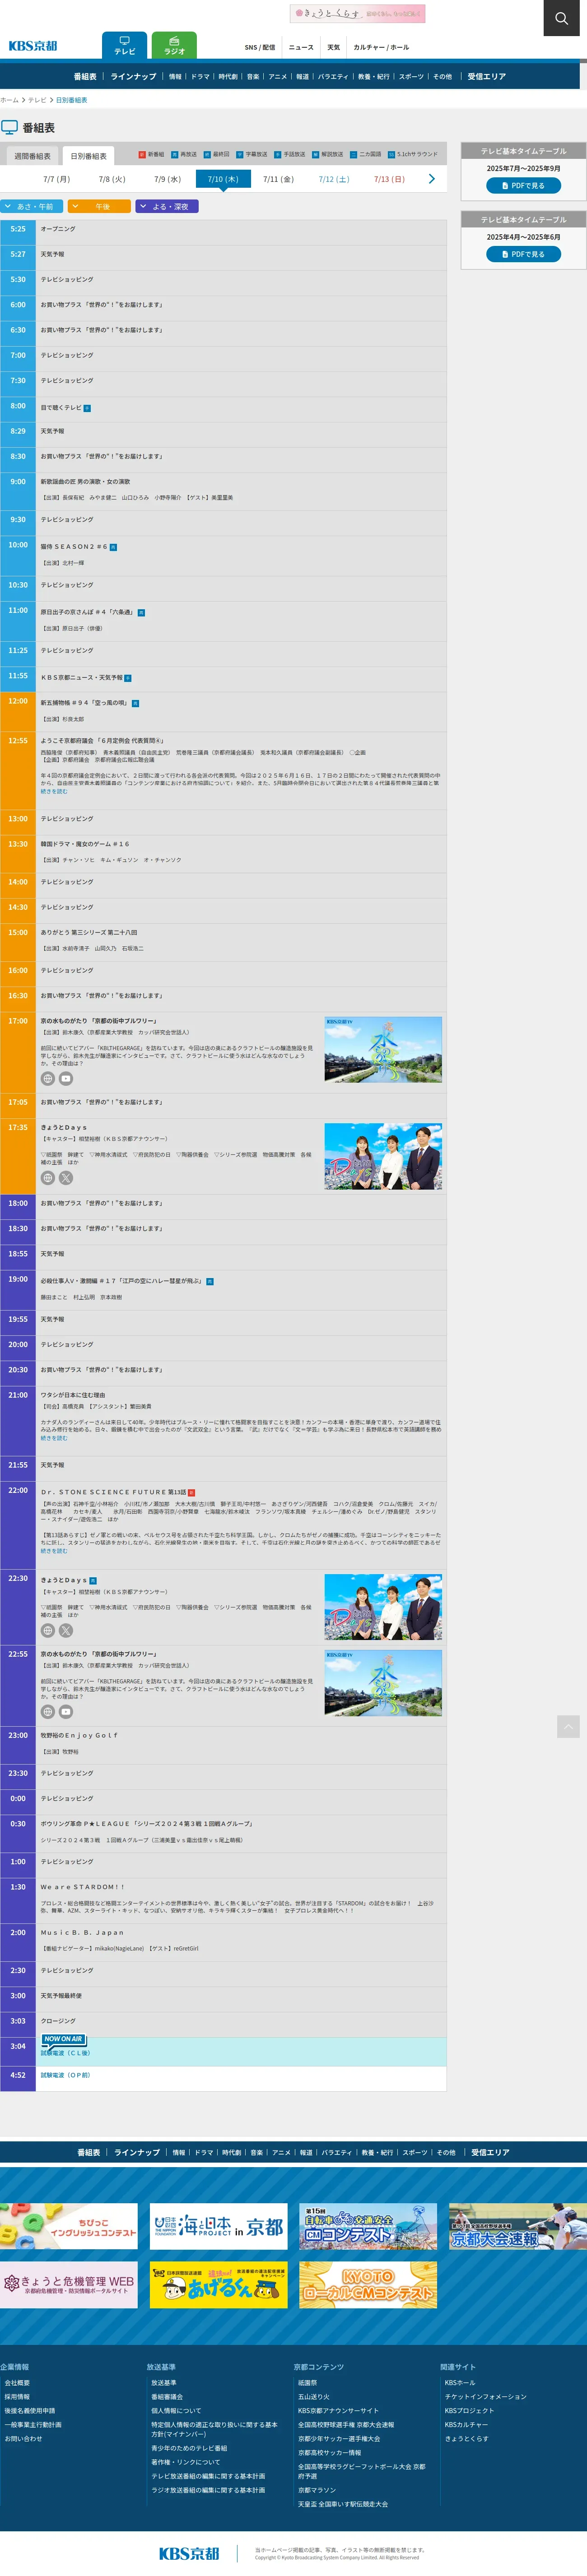Image resolution: width=587 pixels, height=2576 pixels.
Task: Open PDFで見る for 2025年4月〜6月 timetable
Action: [524, 254]
